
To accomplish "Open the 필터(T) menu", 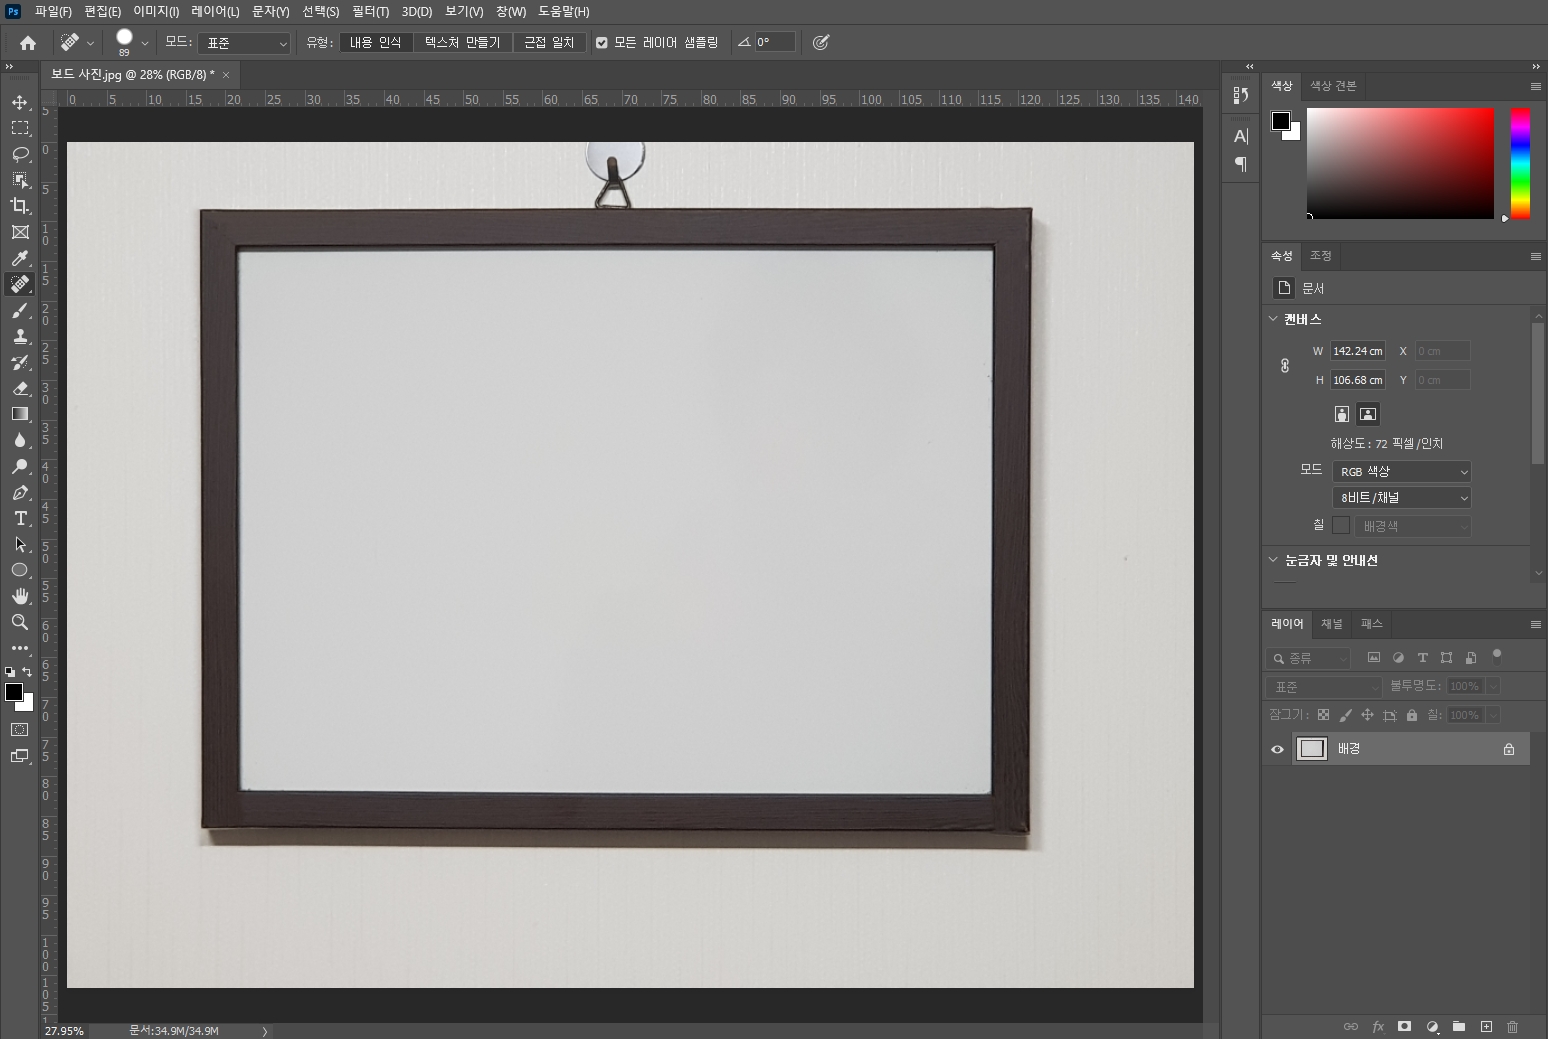I will click(370, 12).
